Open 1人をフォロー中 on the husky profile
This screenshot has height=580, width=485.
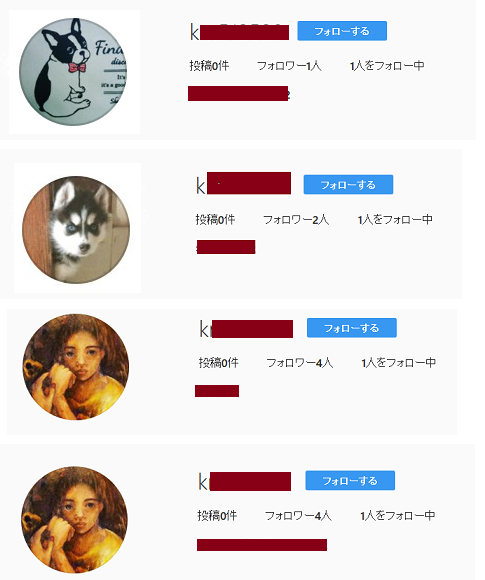pyautogui.click(x=395, y=220)
